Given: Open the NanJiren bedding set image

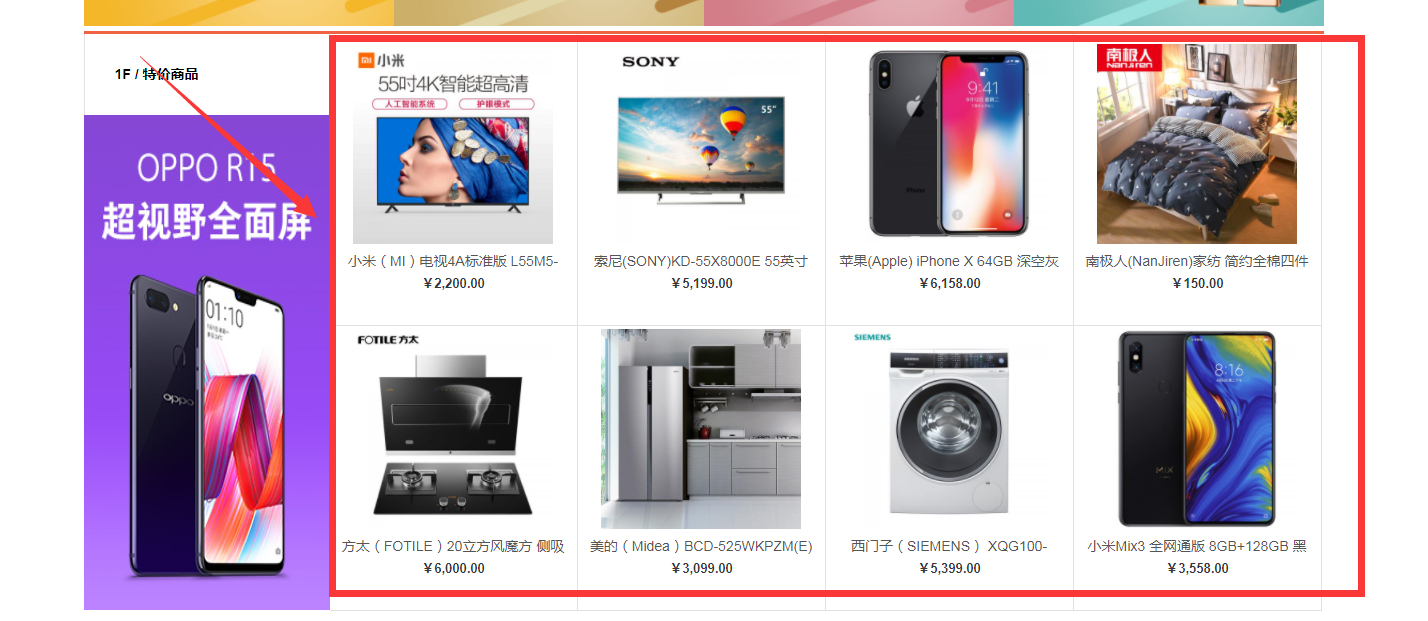Looking at the screenshot, I should [x=1197, y=144].
